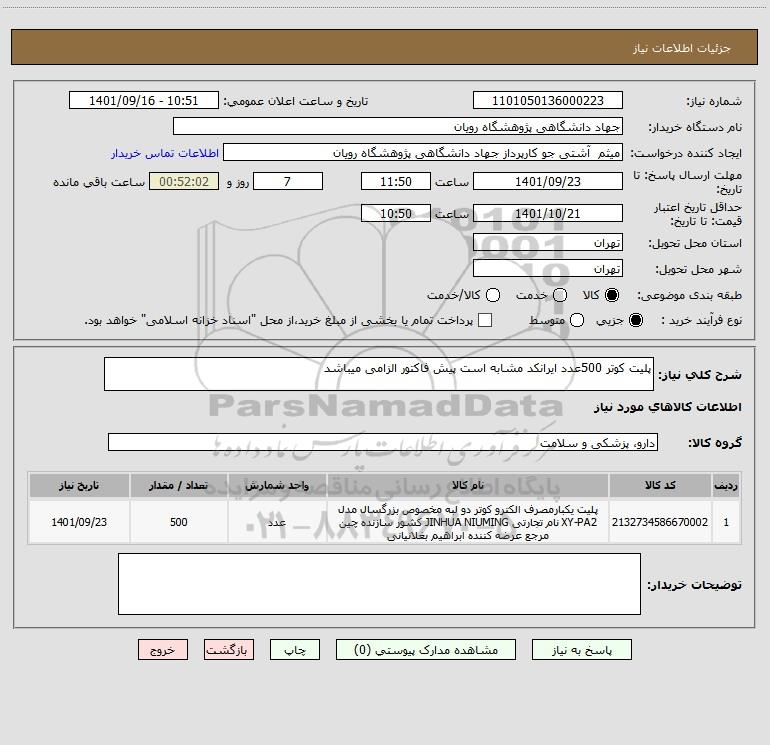Click the response deadline time 11:50 field
The image size is (770, 745).
click(396, 181)
